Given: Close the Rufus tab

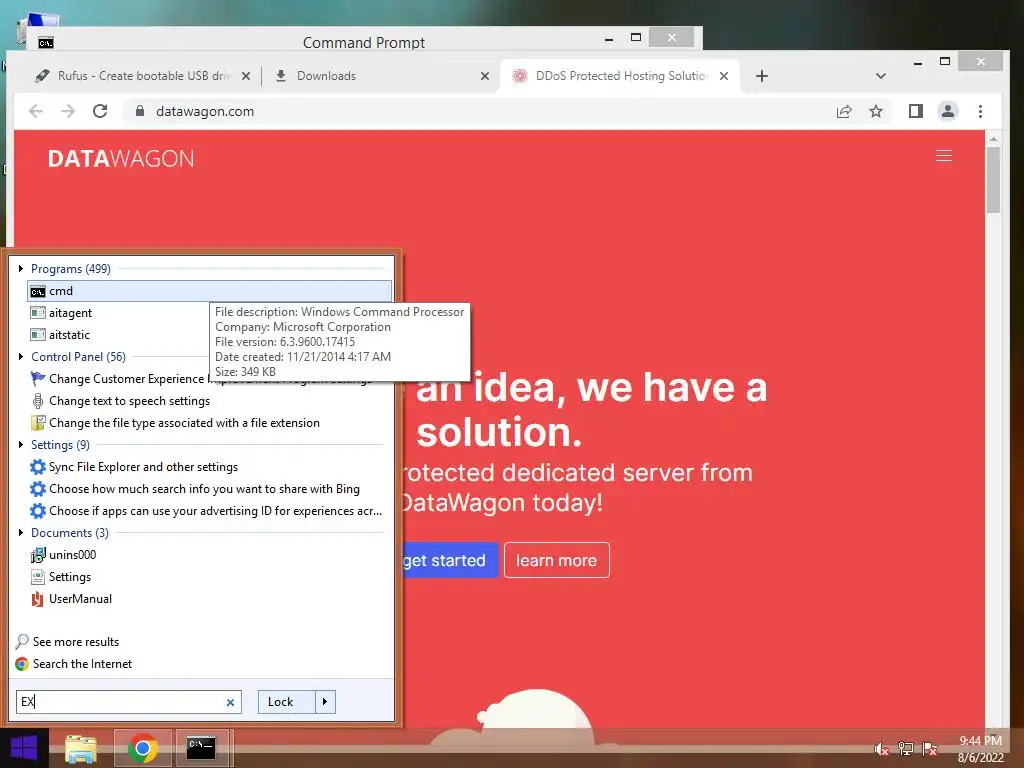Looking at the screenshot, I should coord(246,76).
